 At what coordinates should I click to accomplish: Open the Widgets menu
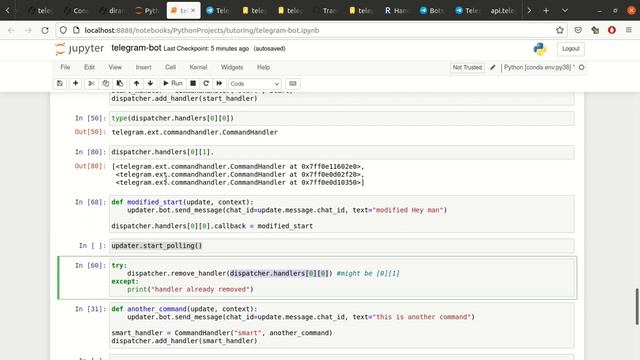click(232, 67)
